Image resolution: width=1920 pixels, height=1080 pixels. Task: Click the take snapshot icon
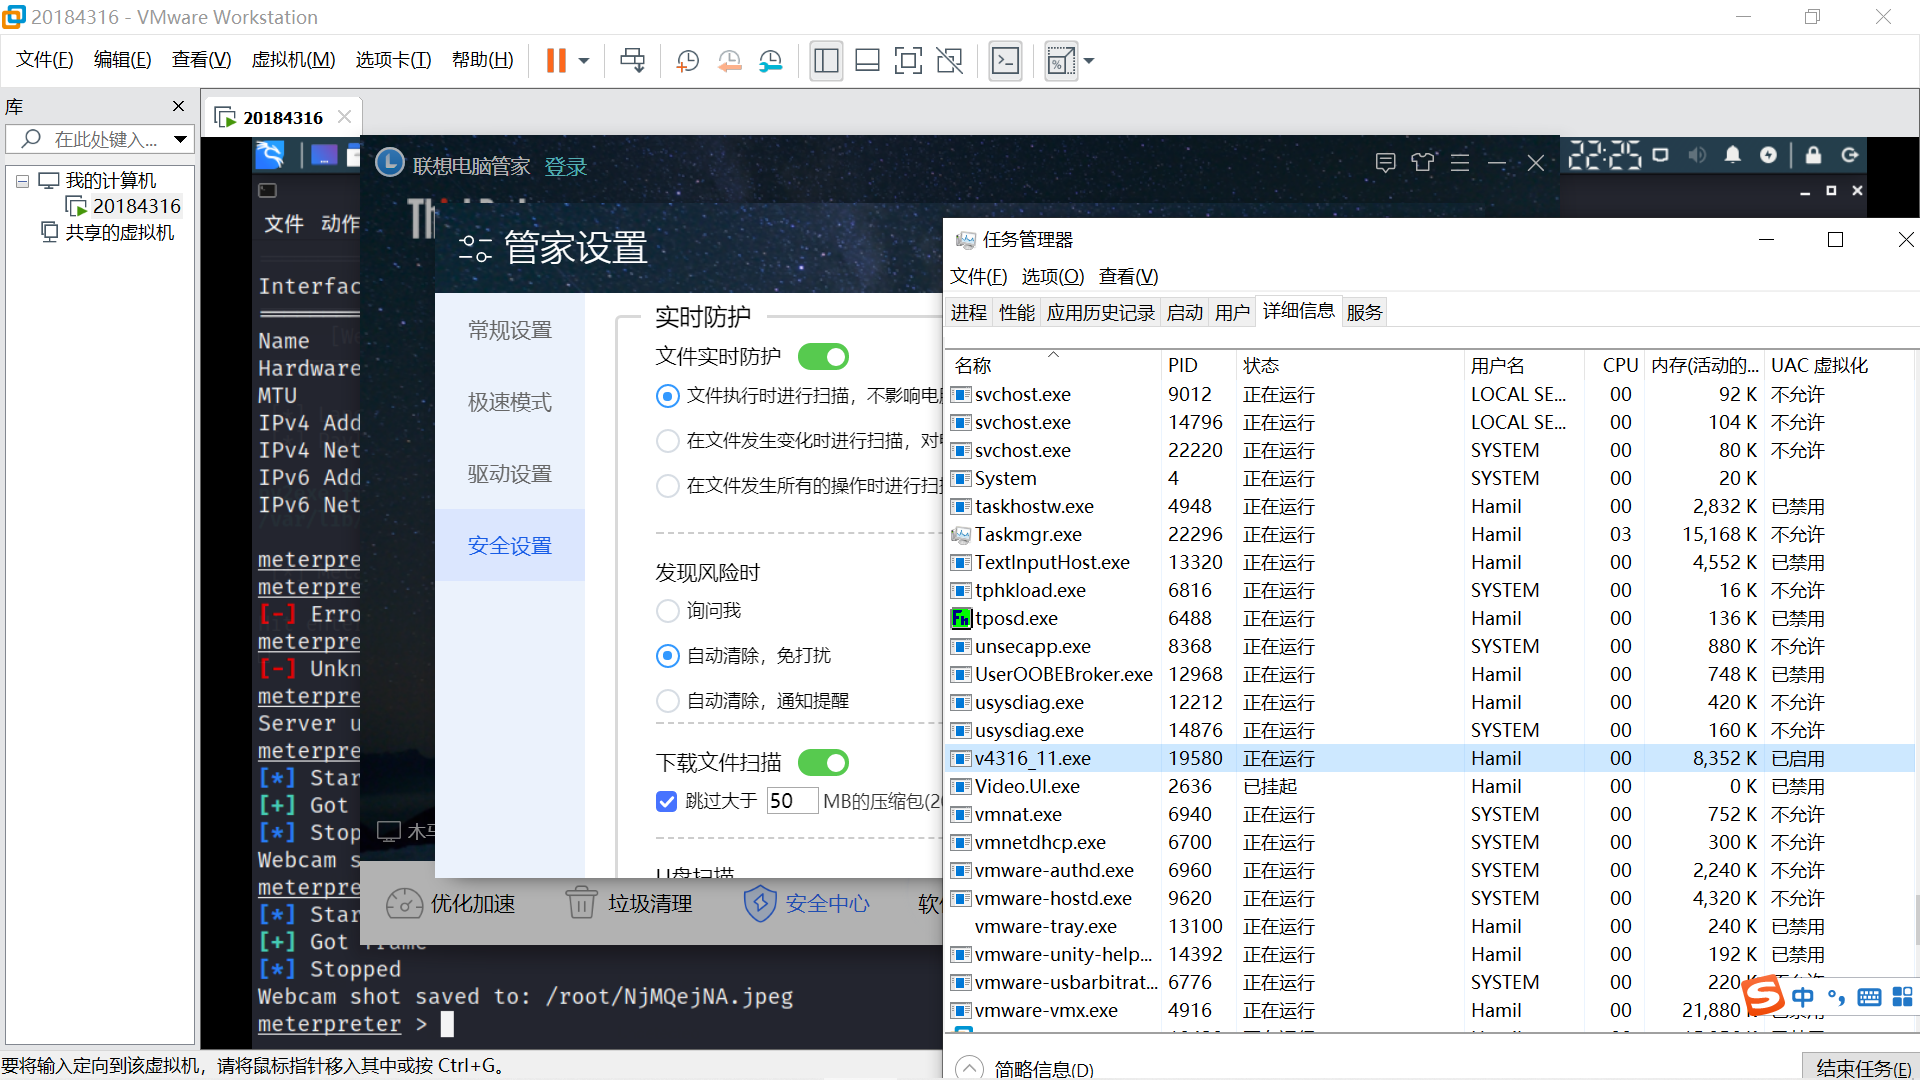pos(688,61)
